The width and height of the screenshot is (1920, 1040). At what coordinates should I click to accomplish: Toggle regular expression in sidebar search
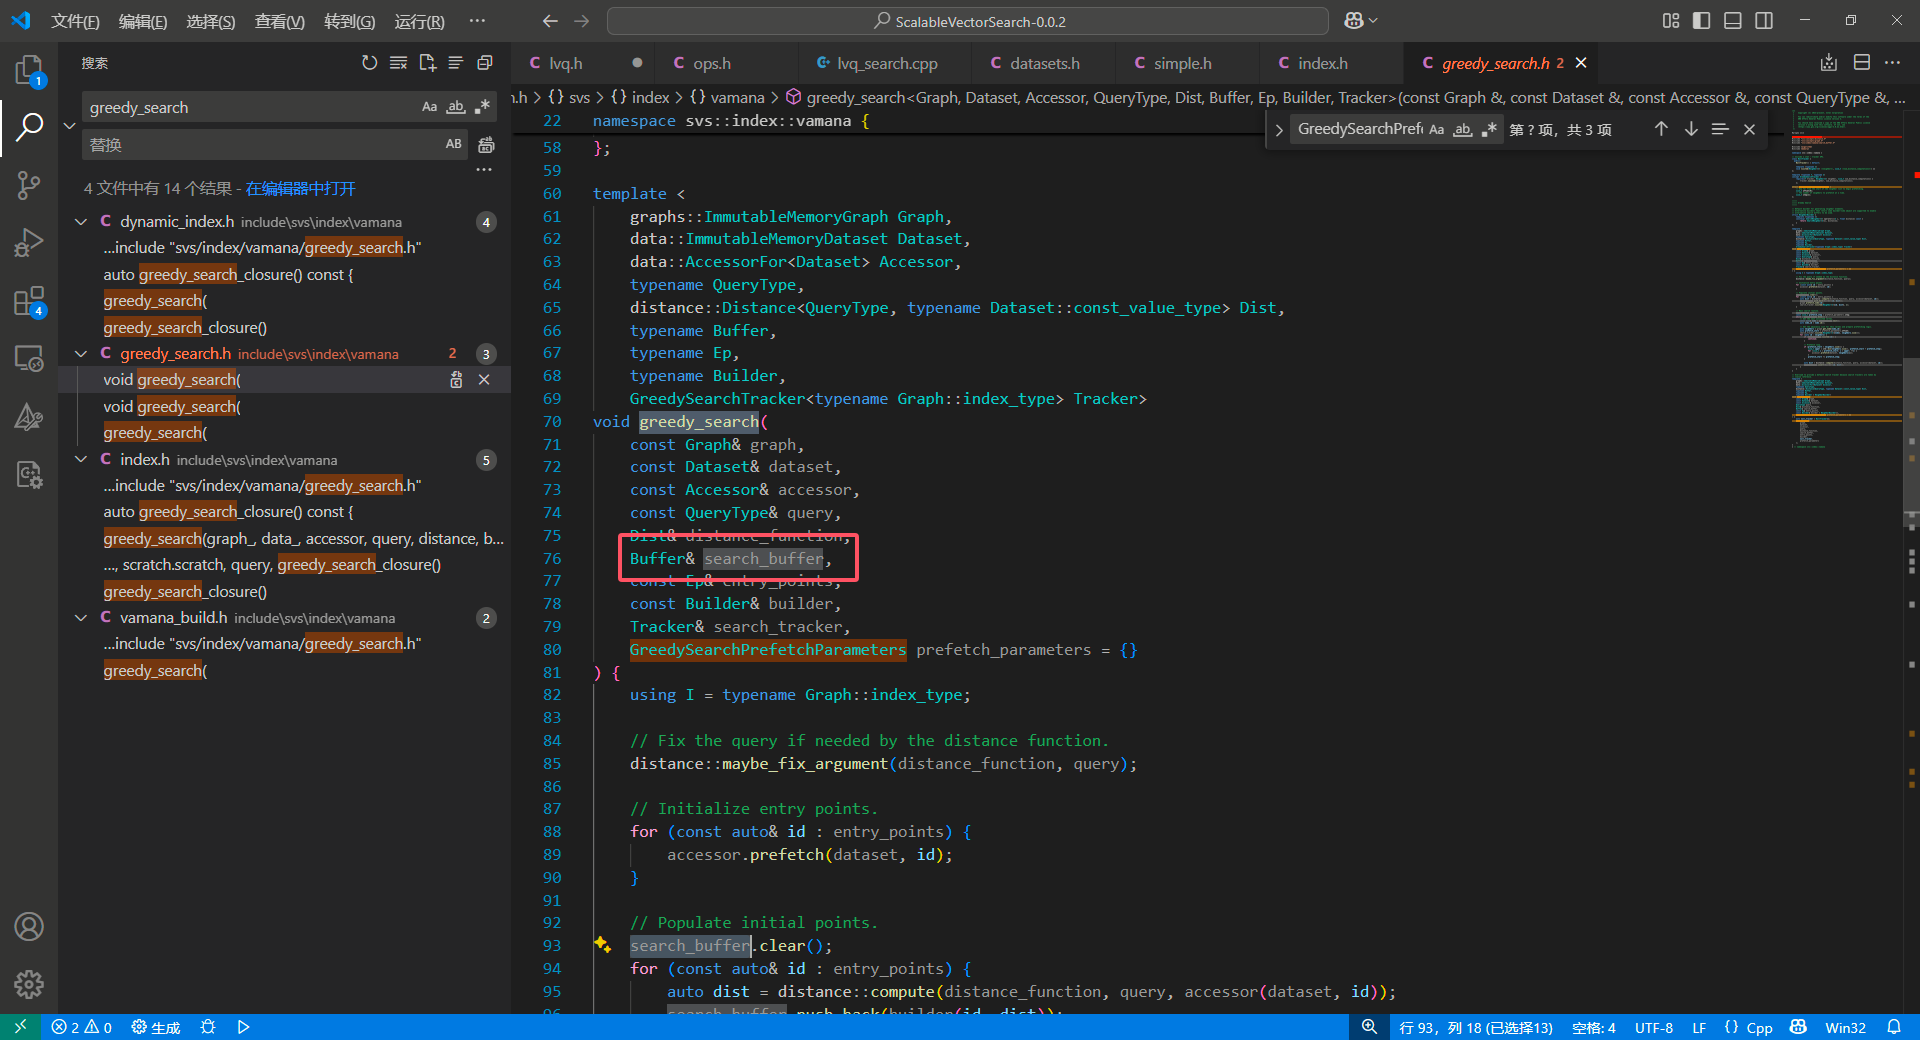pos(483,107)
